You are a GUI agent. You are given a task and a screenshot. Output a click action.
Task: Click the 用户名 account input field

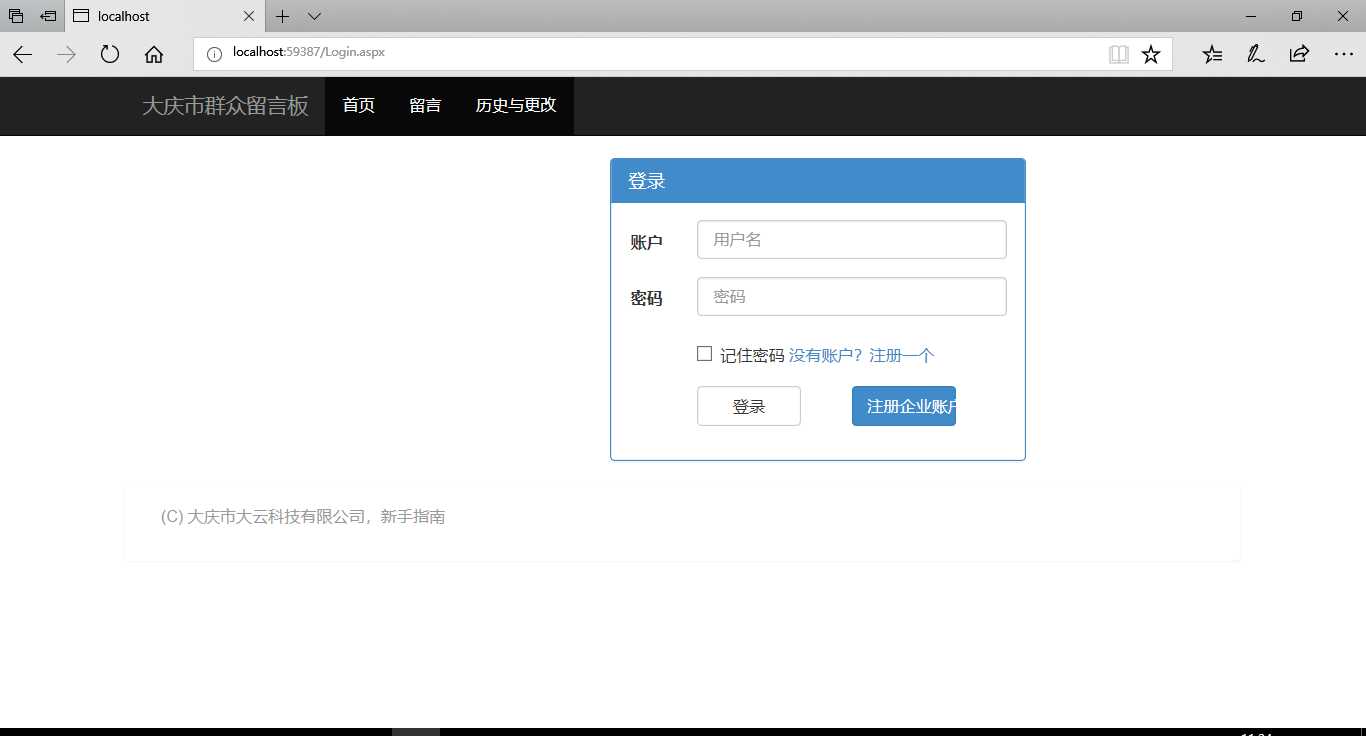pyautogui.click(x=851, y=240)
